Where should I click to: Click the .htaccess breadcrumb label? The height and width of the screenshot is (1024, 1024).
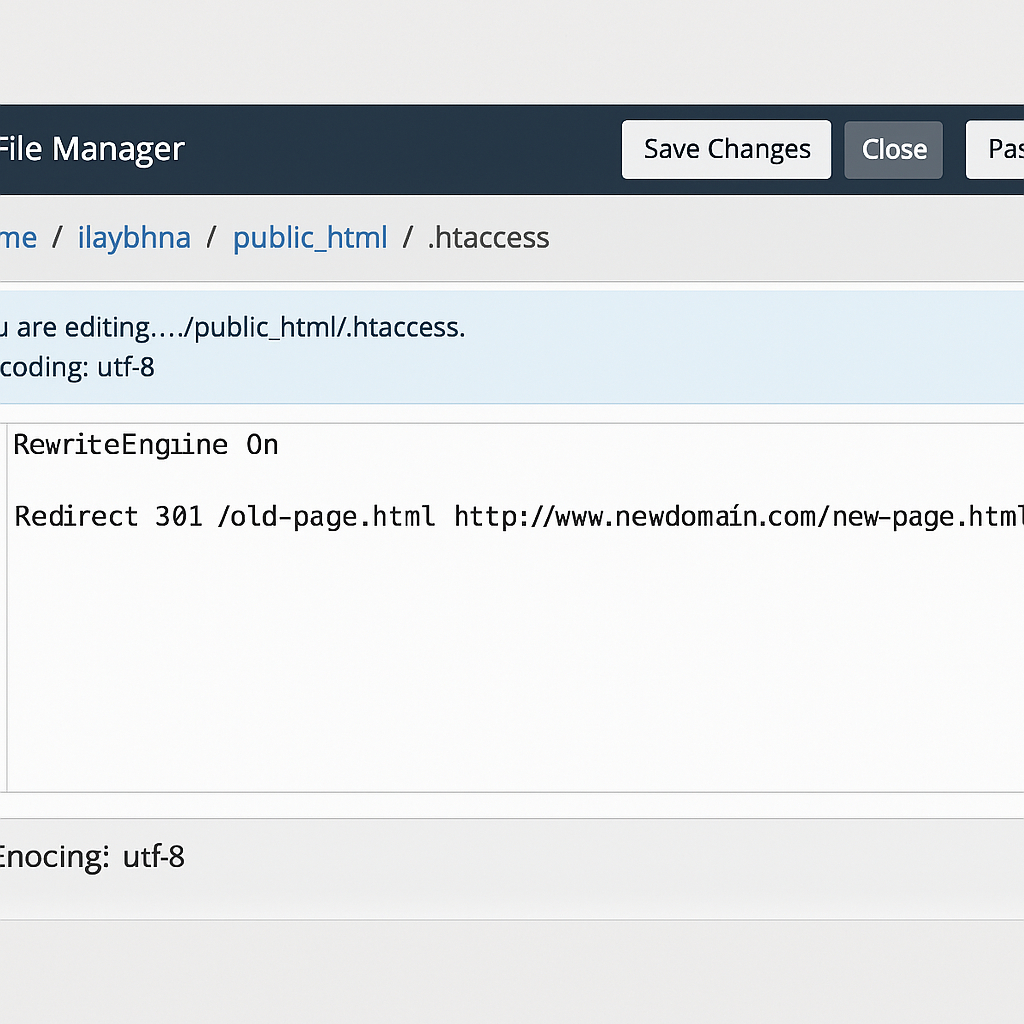[x=488, y=238]
